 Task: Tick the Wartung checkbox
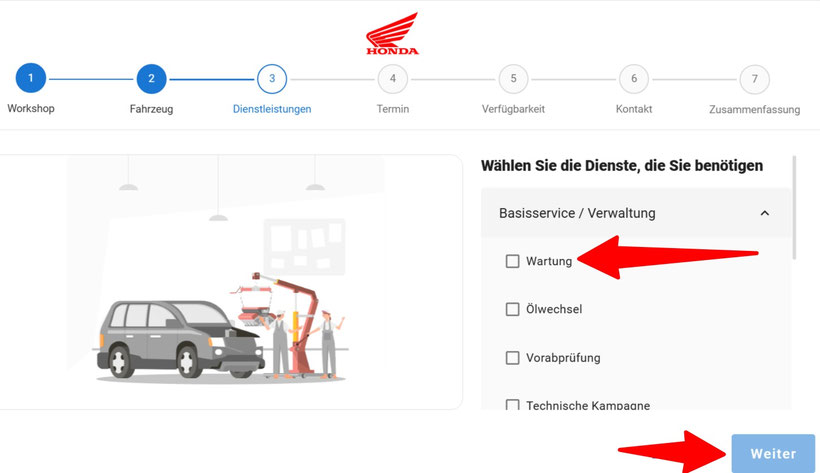pyautogui.click(x=512, y=261)
